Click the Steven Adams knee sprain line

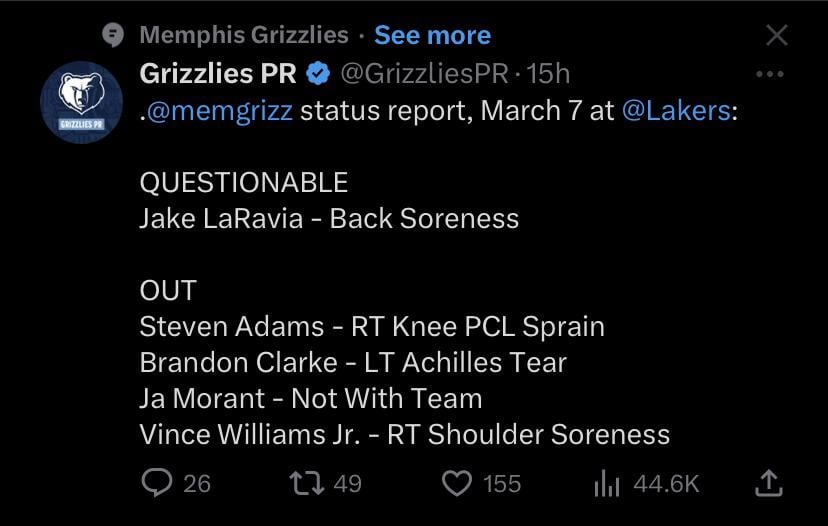point(372,326)
